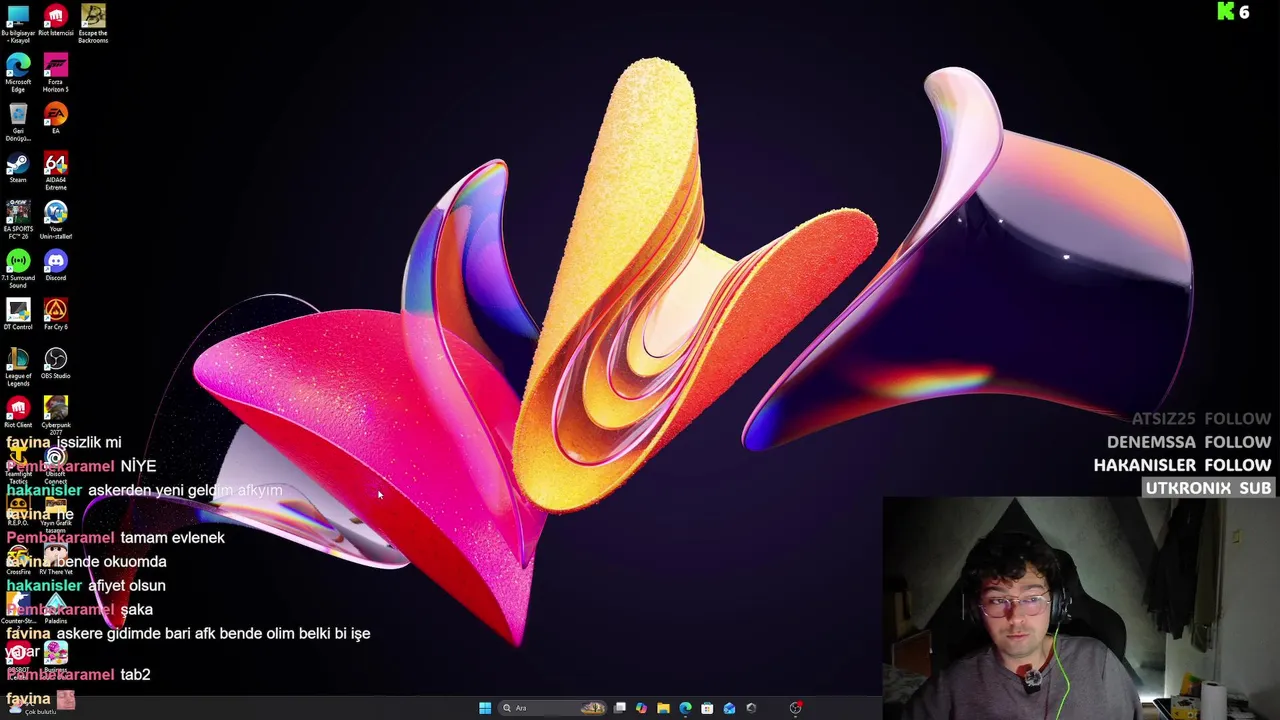Click the 'DENEMSSA FOLLOW' alert text
Screen dimensions: 1280x720
coord(1189,442)
